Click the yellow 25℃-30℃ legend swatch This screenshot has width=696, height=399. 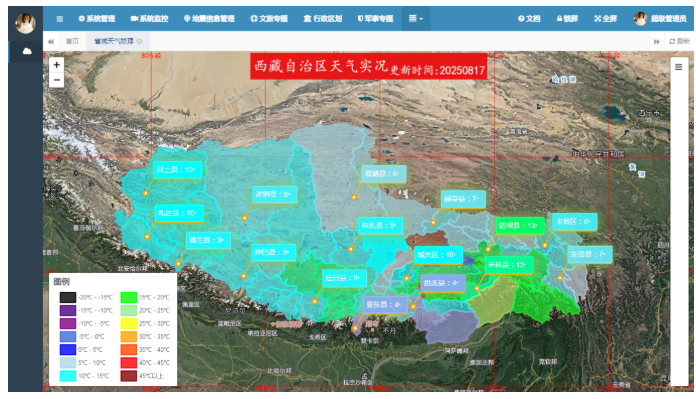coord(129,324)
